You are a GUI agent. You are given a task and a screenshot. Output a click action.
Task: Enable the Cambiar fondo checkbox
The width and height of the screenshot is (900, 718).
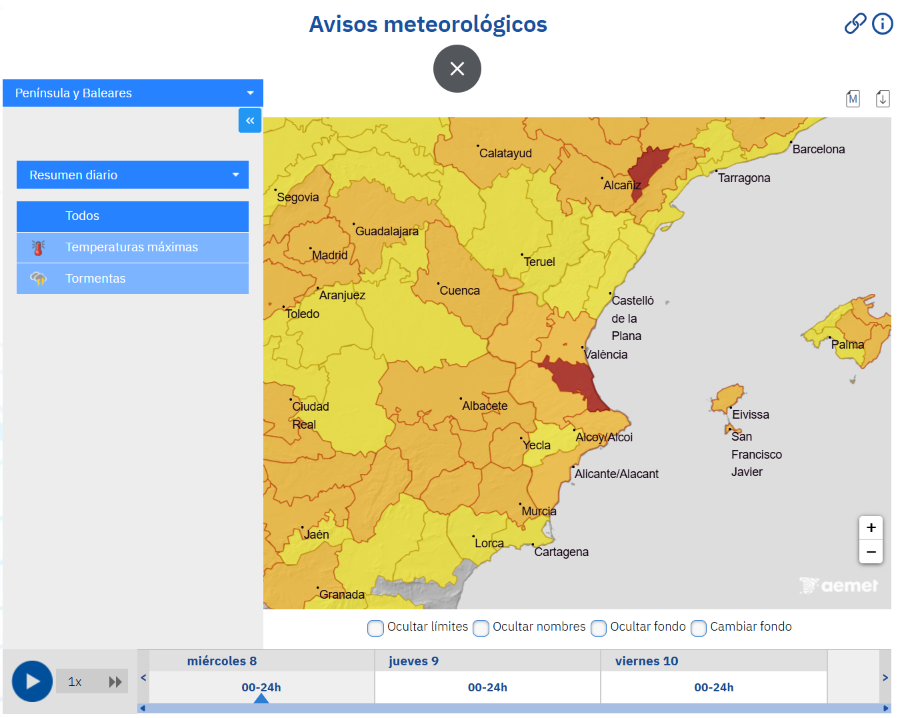(699, 628)
